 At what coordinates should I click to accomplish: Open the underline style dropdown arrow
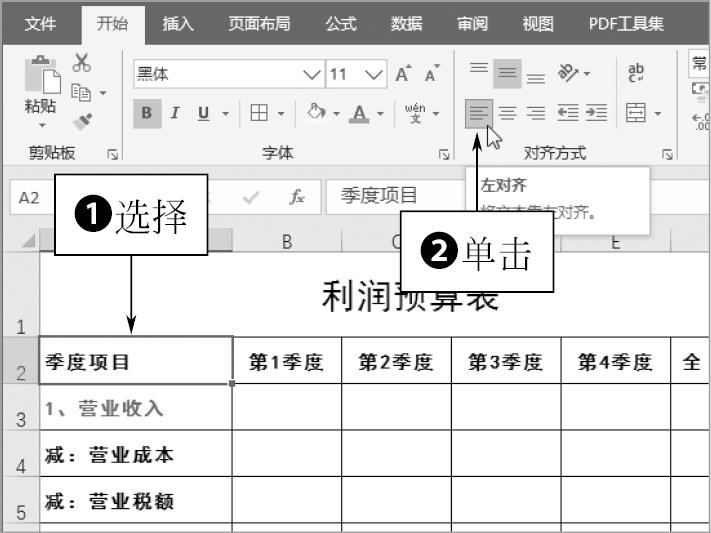(225, 113)
